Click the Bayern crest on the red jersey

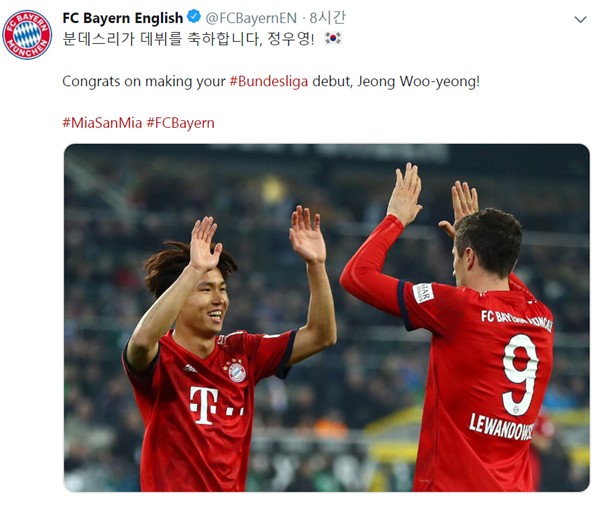point(236,372)
